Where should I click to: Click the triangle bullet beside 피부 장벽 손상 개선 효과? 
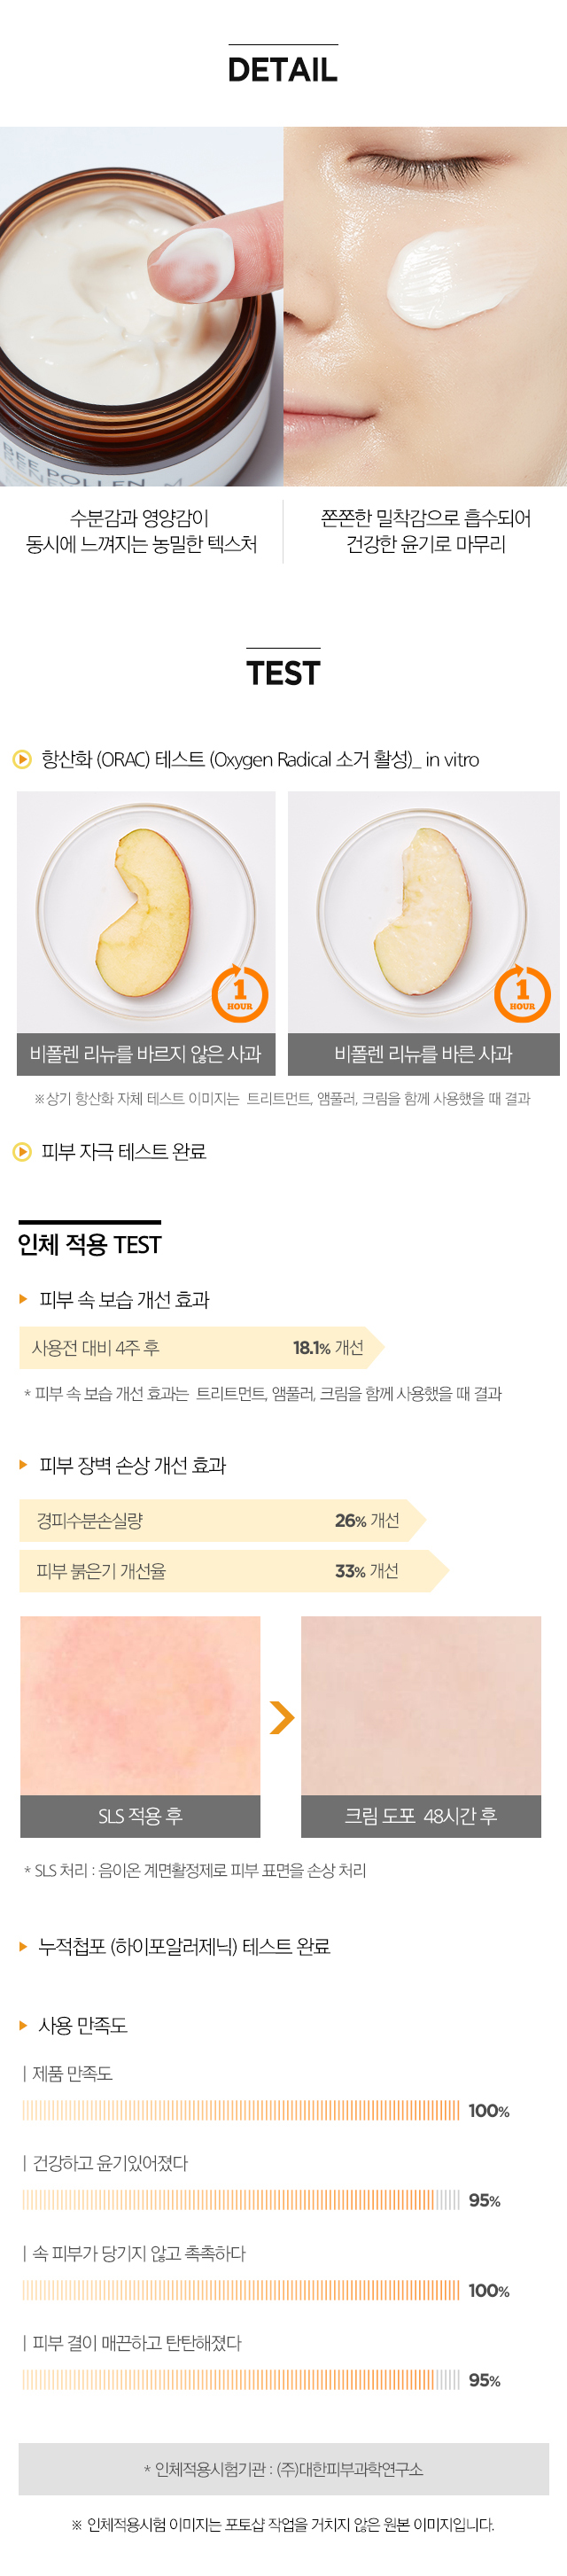23,1464
